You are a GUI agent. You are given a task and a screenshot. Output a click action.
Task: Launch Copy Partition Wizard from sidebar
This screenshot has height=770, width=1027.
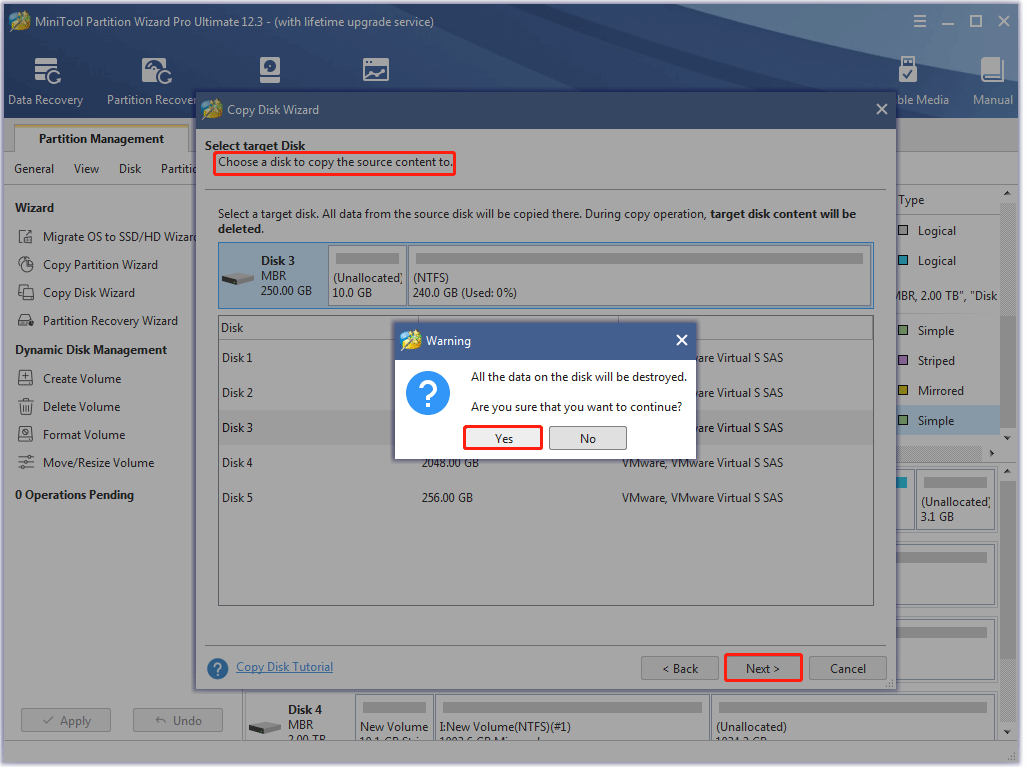pos(88,266)
